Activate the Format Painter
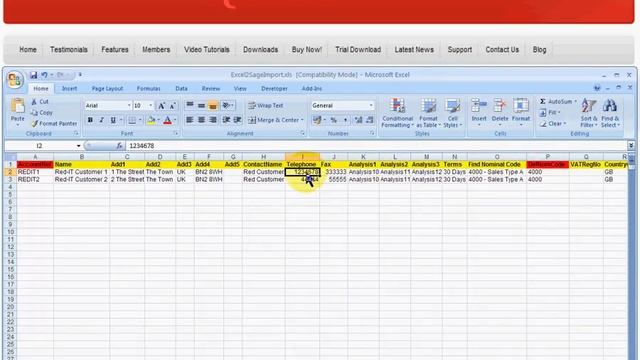The height and width of the screenshot is (360, 640). tap(54, 123)
